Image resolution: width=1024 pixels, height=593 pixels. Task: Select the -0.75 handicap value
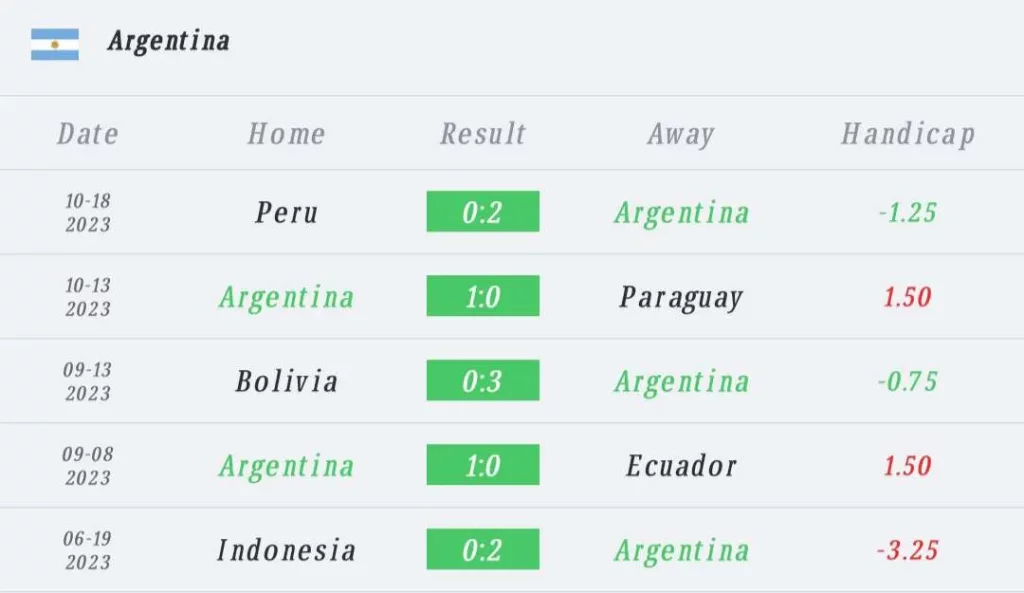[908, 381]
